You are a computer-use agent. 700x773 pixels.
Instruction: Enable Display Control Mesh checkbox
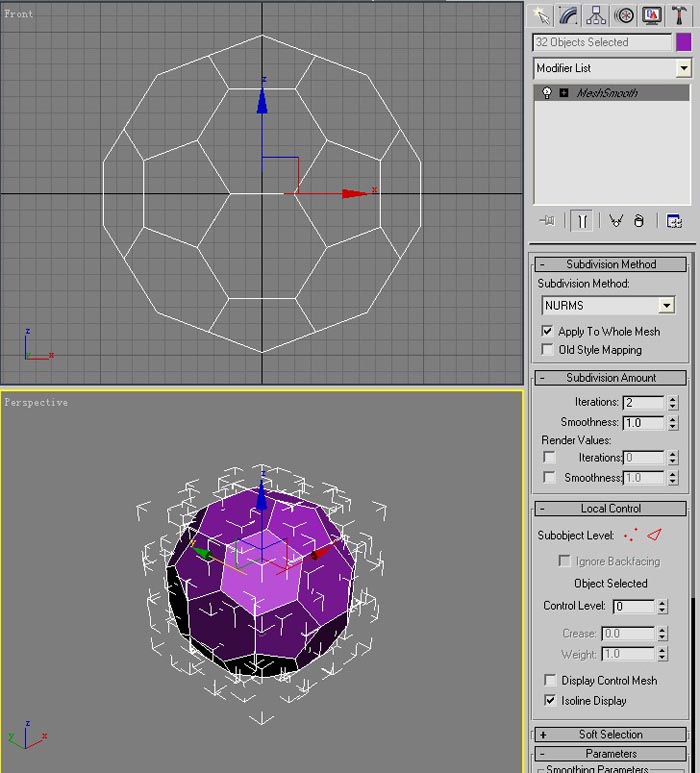[550, 680]
